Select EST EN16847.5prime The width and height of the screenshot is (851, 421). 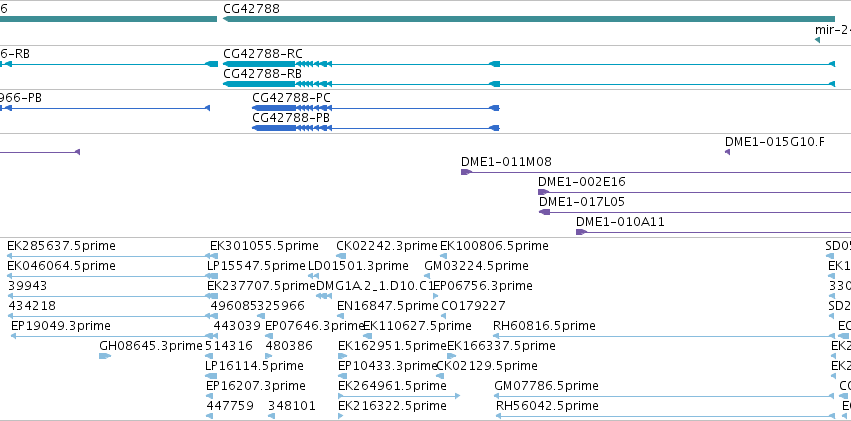[x=388, y=306]
